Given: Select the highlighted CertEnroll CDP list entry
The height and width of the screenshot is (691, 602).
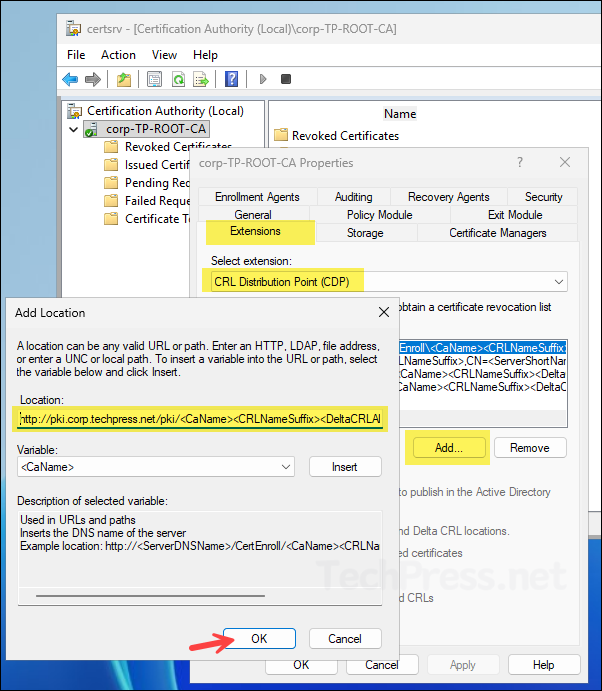Looking at the screenshot, I should (482, 348).
